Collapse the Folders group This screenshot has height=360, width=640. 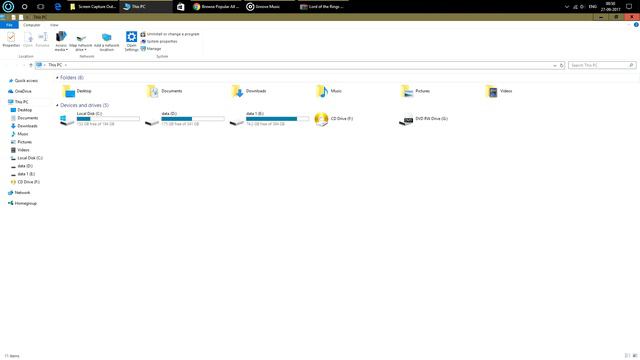[57, 78]
